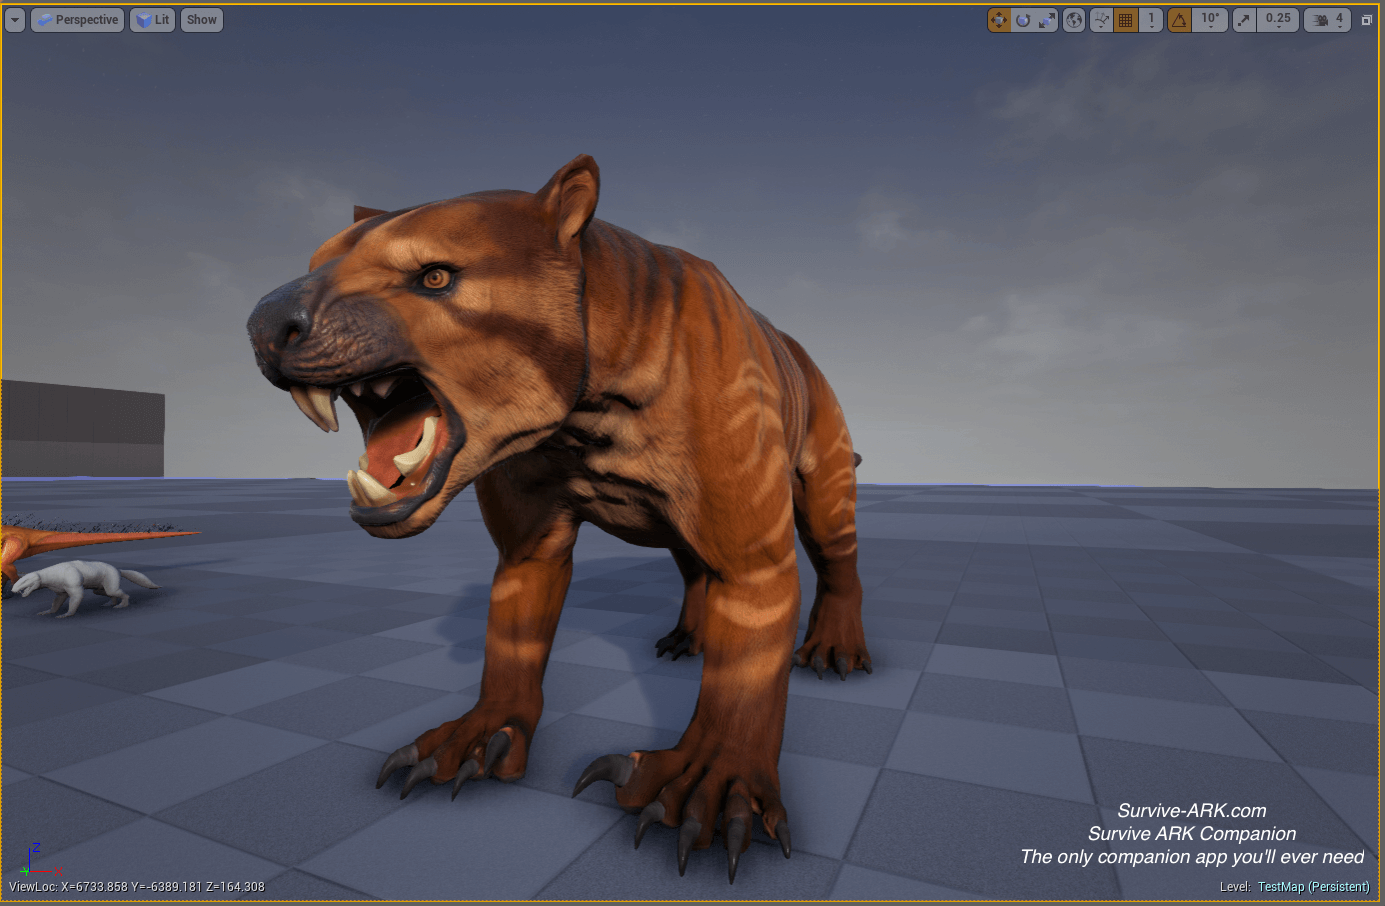Open the Perspective view mode menu
The image size is (1385, 906).
(x=78, y=20)
